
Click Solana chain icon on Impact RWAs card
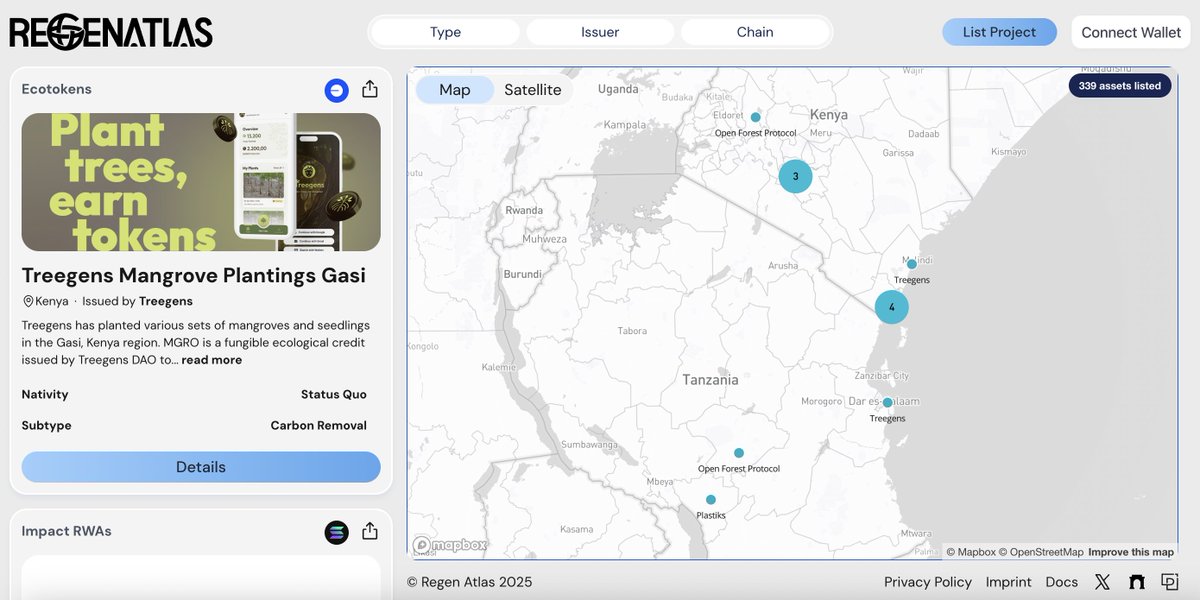point(336,532)
